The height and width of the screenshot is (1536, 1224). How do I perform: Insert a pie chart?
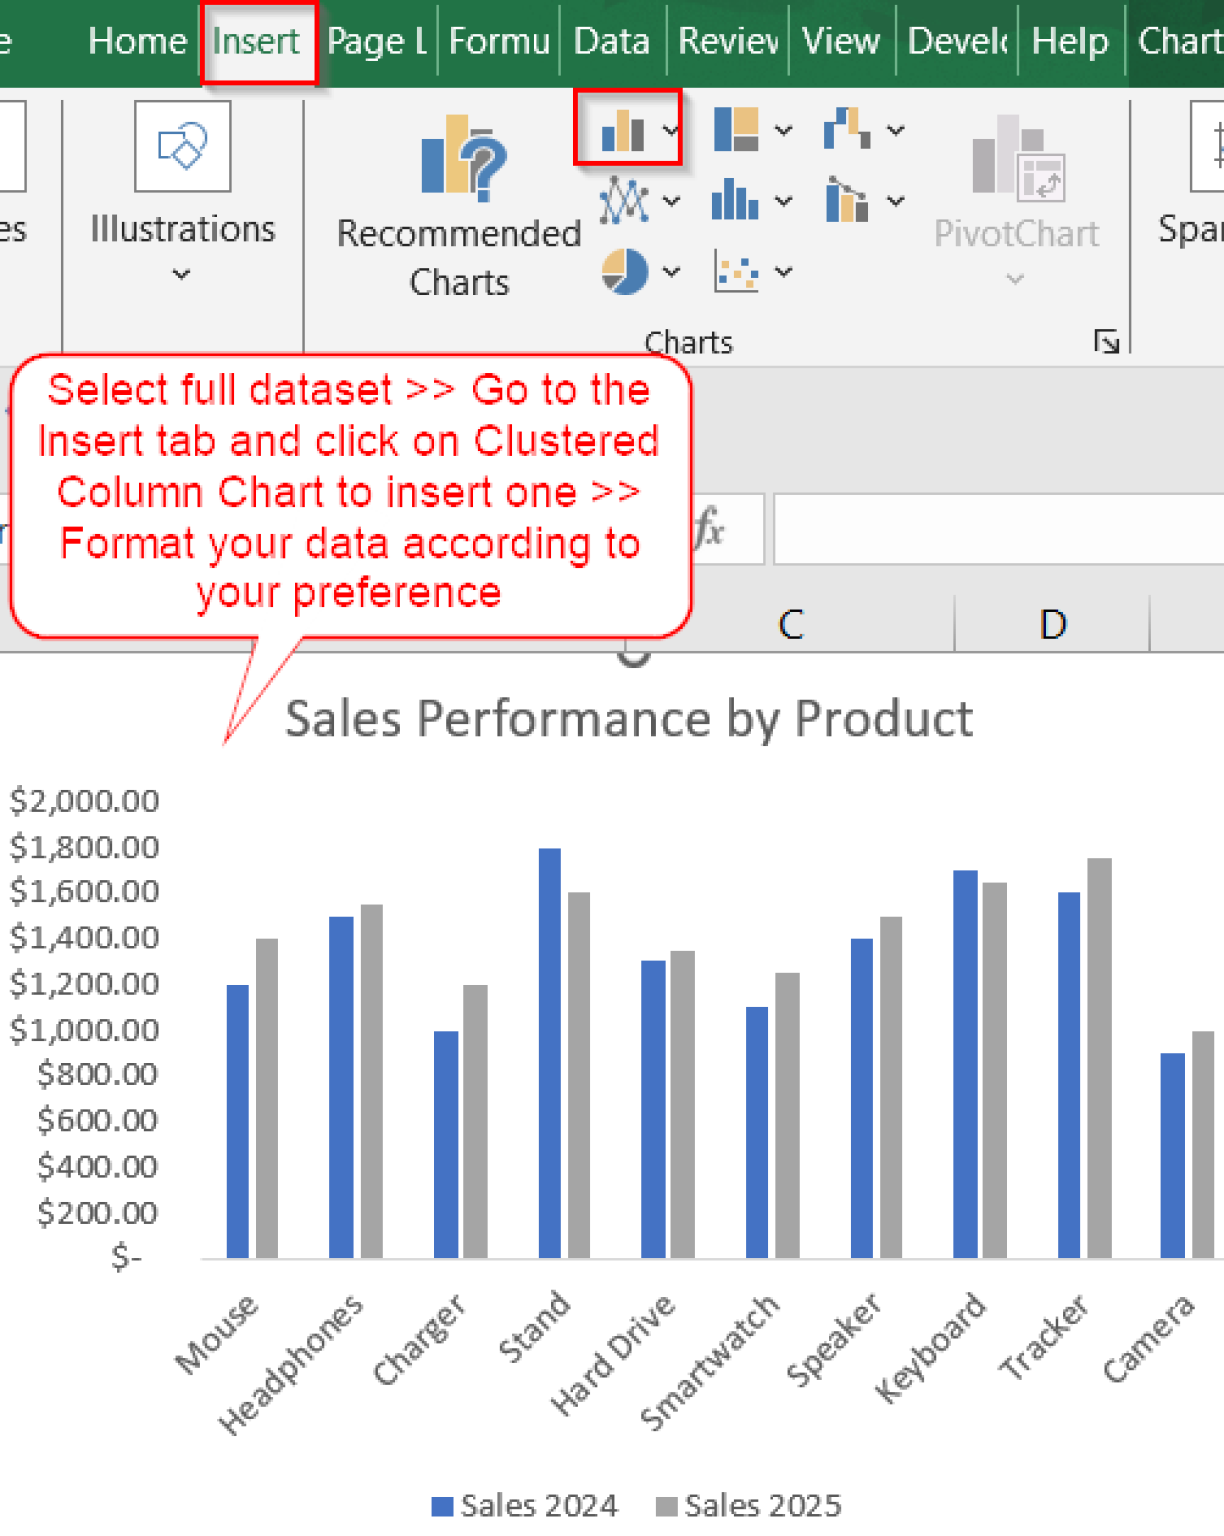click(625, 270)
